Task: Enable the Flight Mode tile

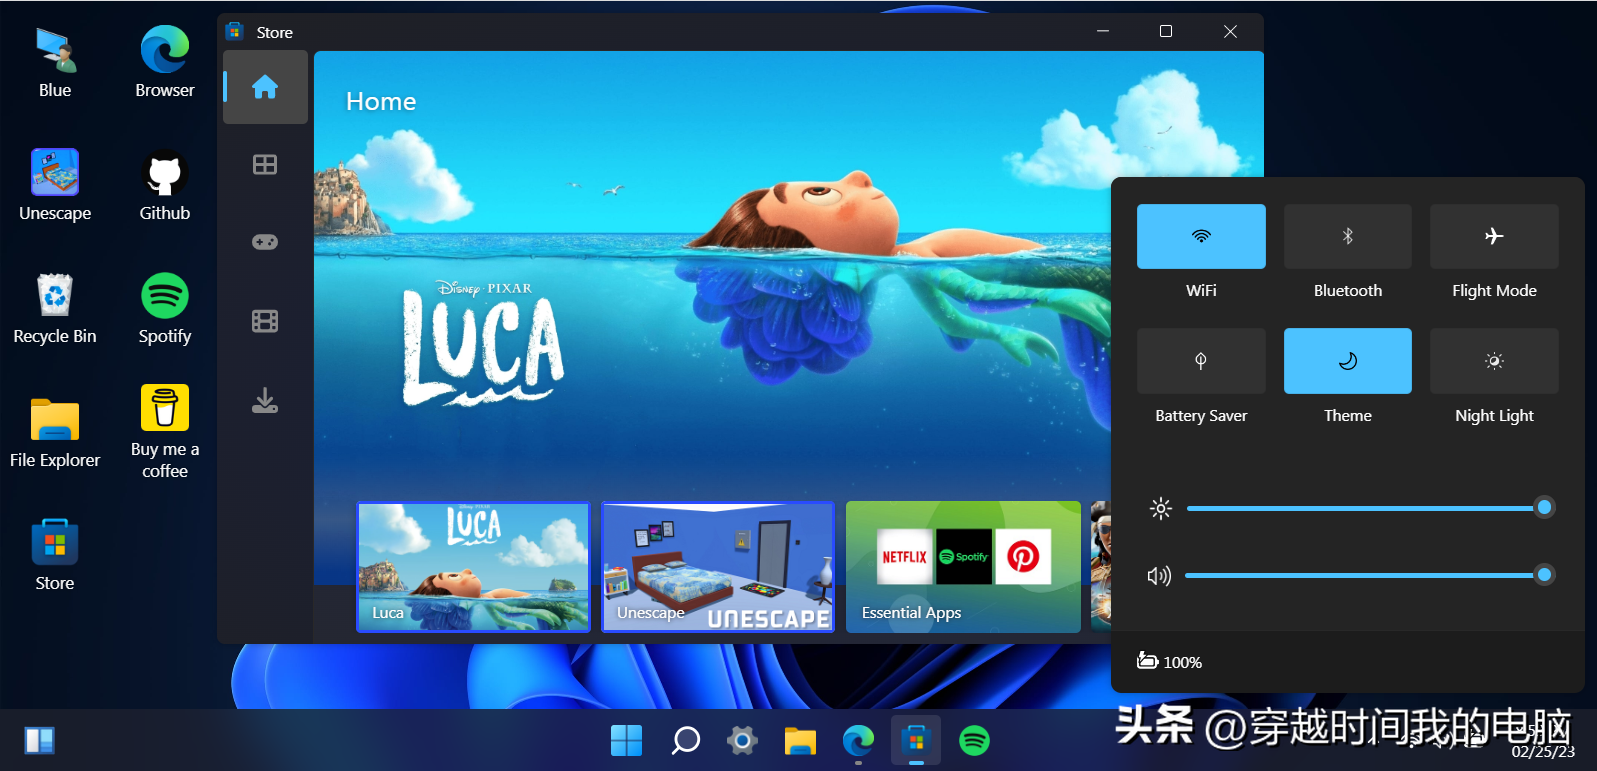Action: (1494, 237)
